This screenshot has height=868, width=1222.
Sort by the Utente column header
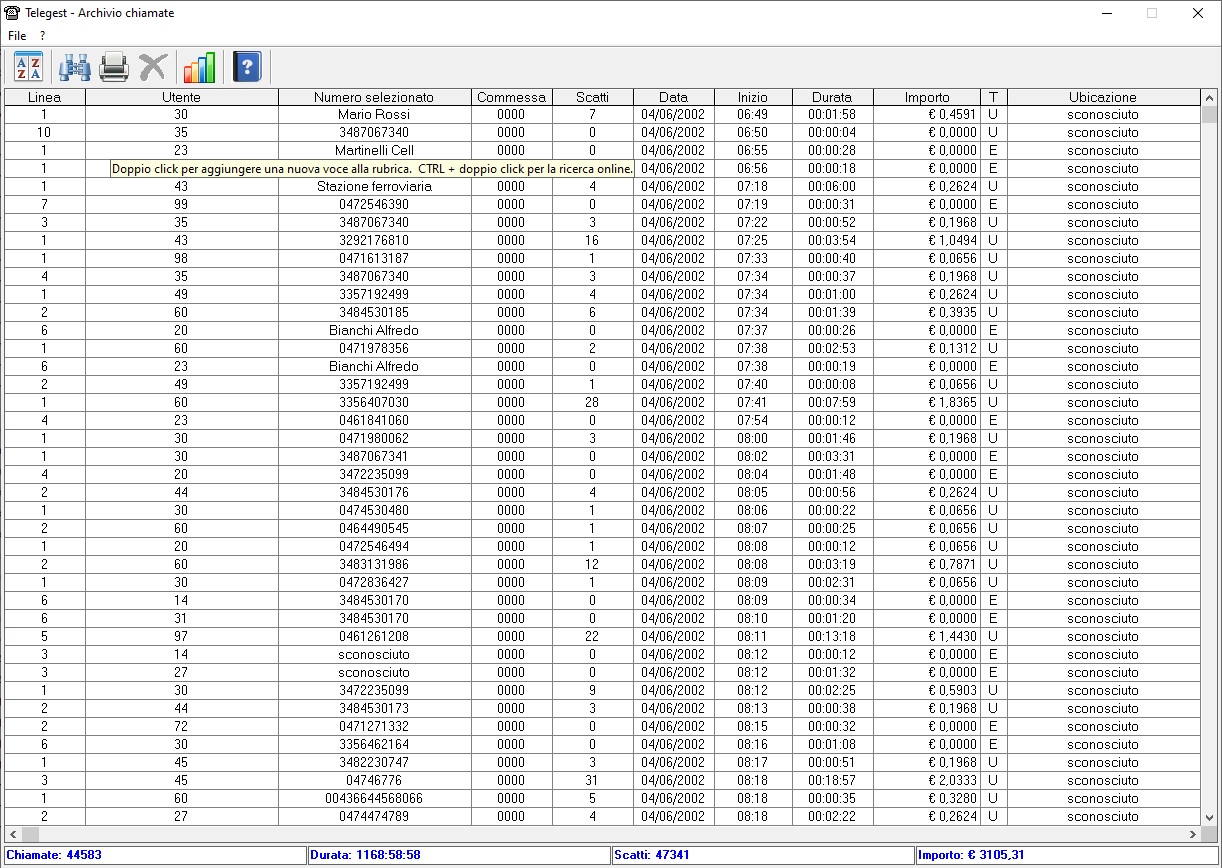click(x=181, y=97)
